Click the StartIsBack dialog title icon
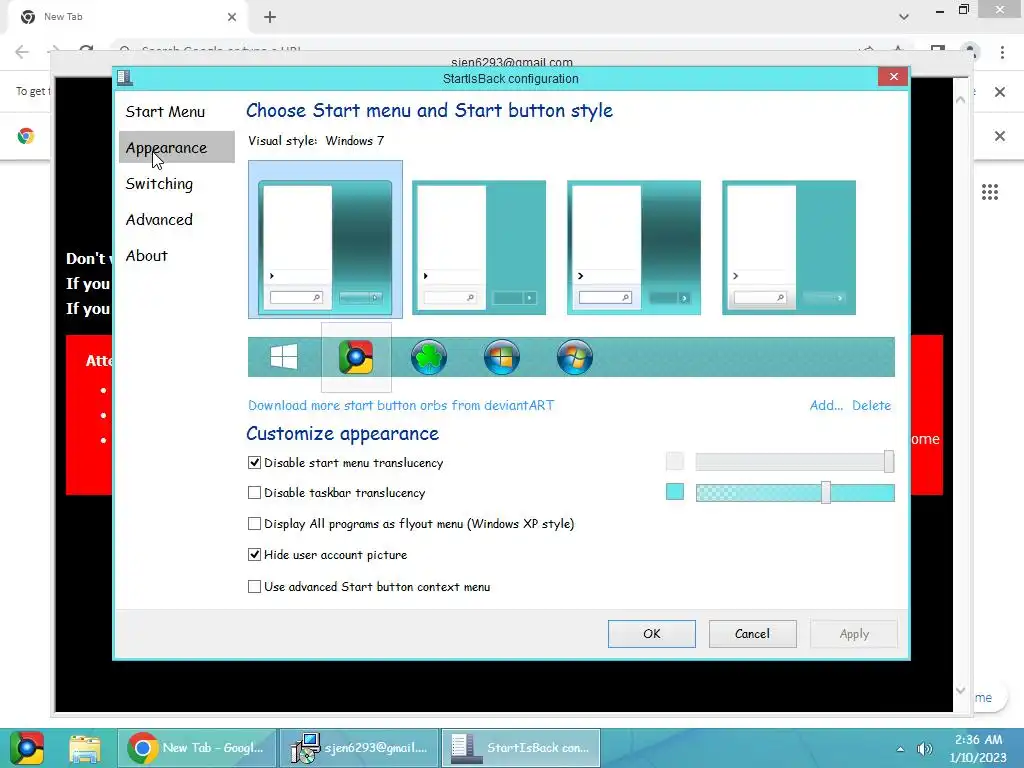This screenshot has height=768, width=1024. pyautogui.click(x=125, y=78)
